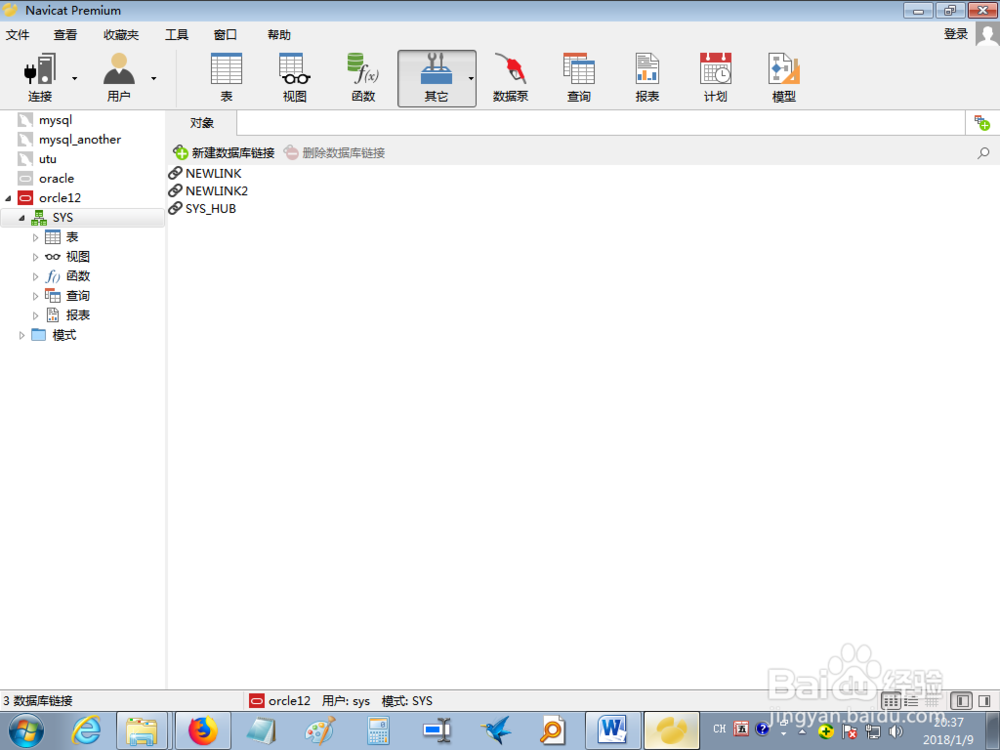
Task: Select the NEWLINK database link
Action: pyautogui.click(x=205, y=173)
